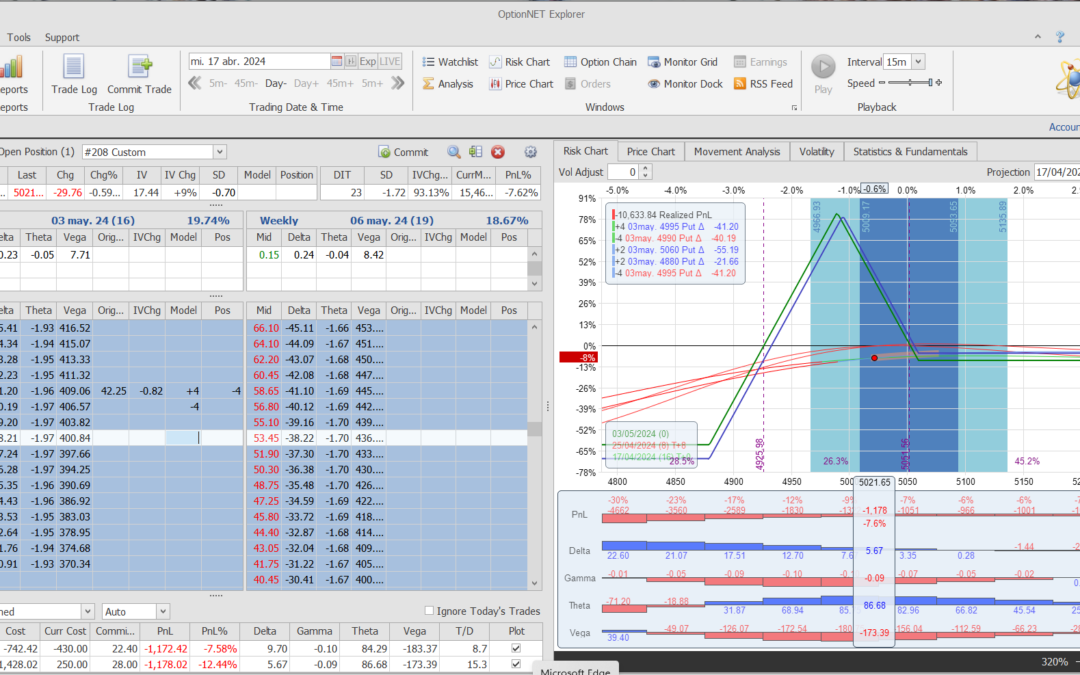The image size is (1080, 675).
Task: Expand the #208 Custom position dropdown
Action: click(x=219, y=152)
